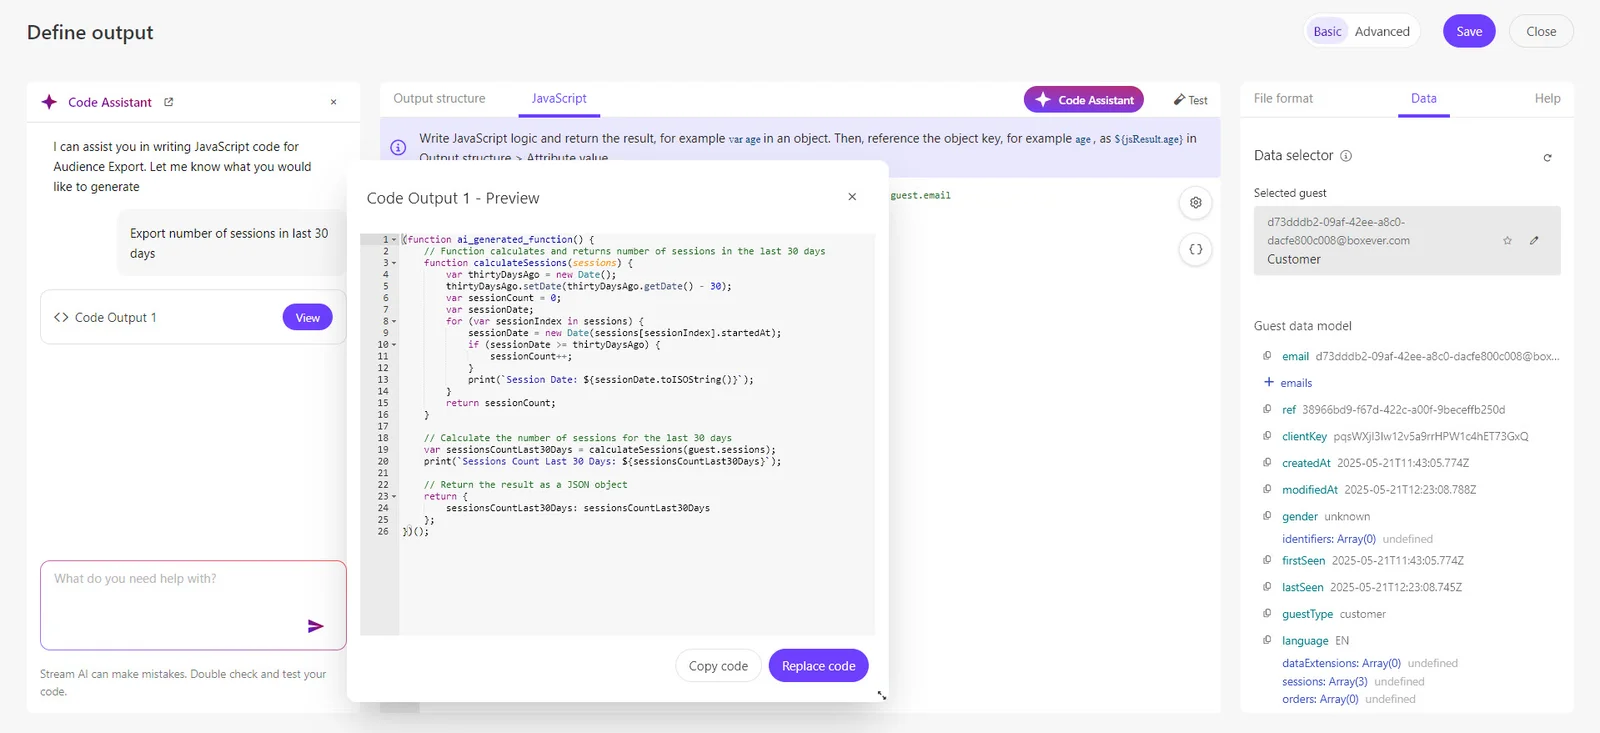The image size is (1600, 733).
Task: Switch the mode toggle to Basic
Action: coord(1327,32)
